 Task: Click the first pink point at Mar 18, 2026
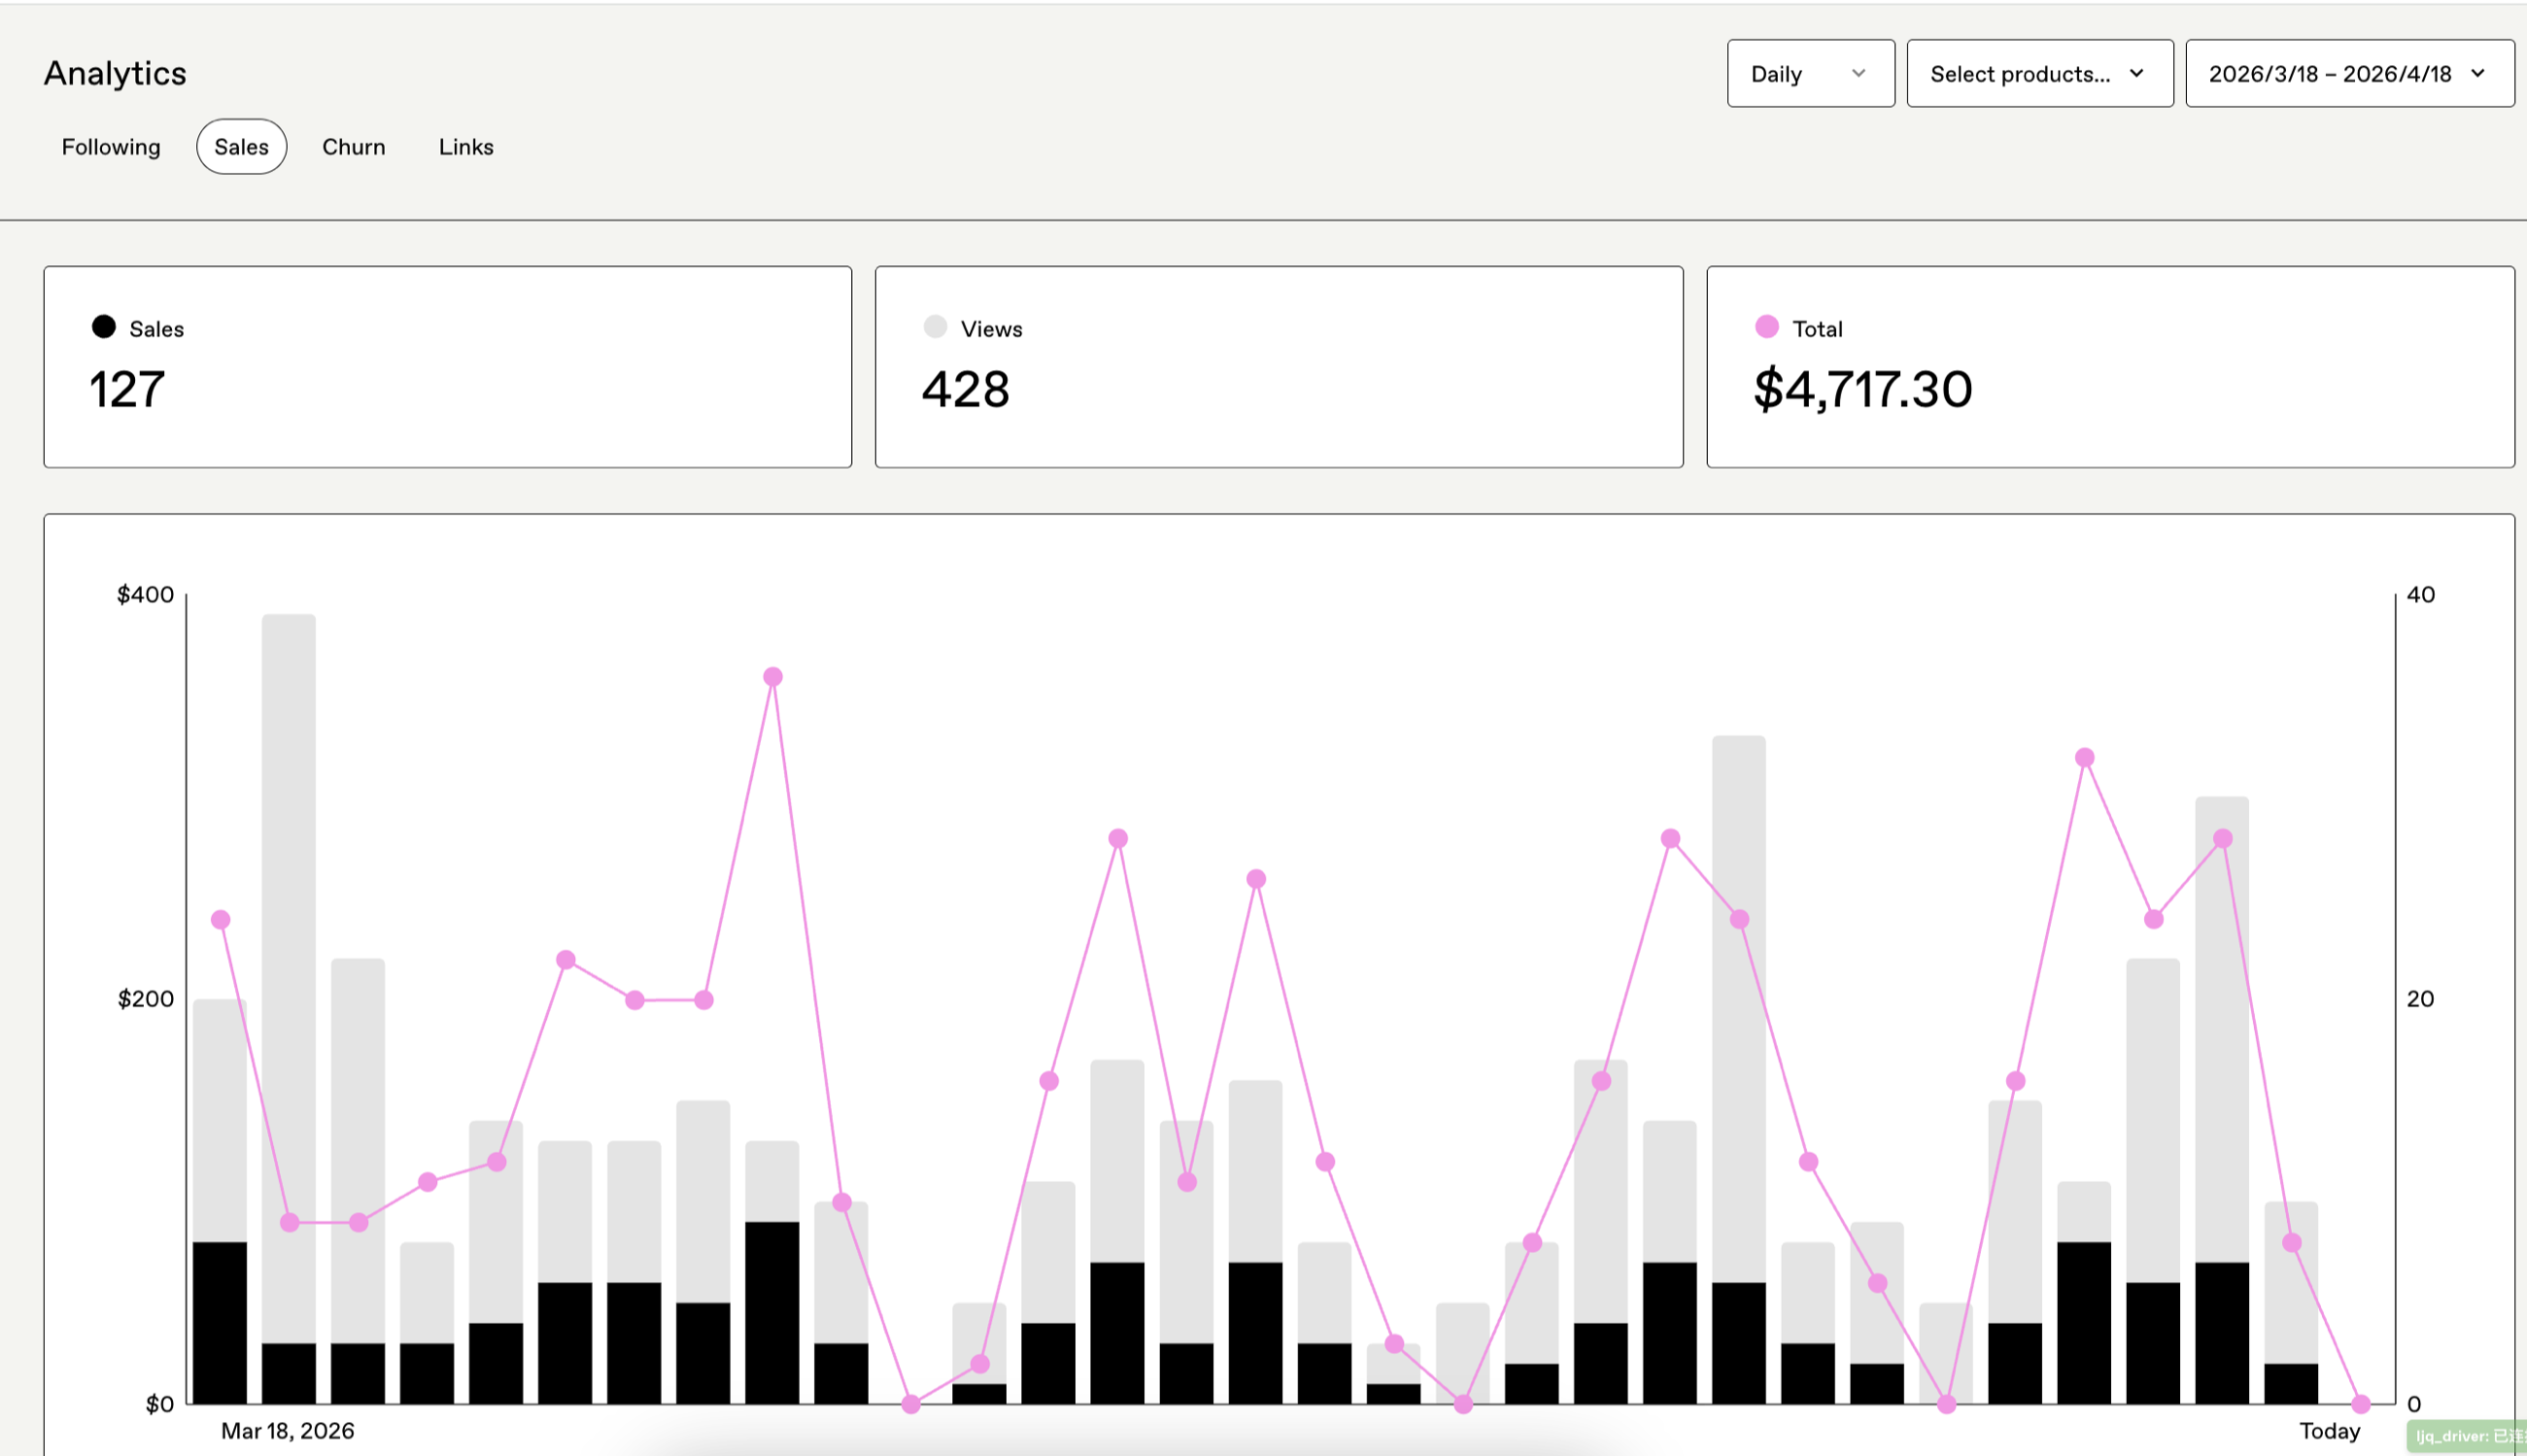pos(221,920)
